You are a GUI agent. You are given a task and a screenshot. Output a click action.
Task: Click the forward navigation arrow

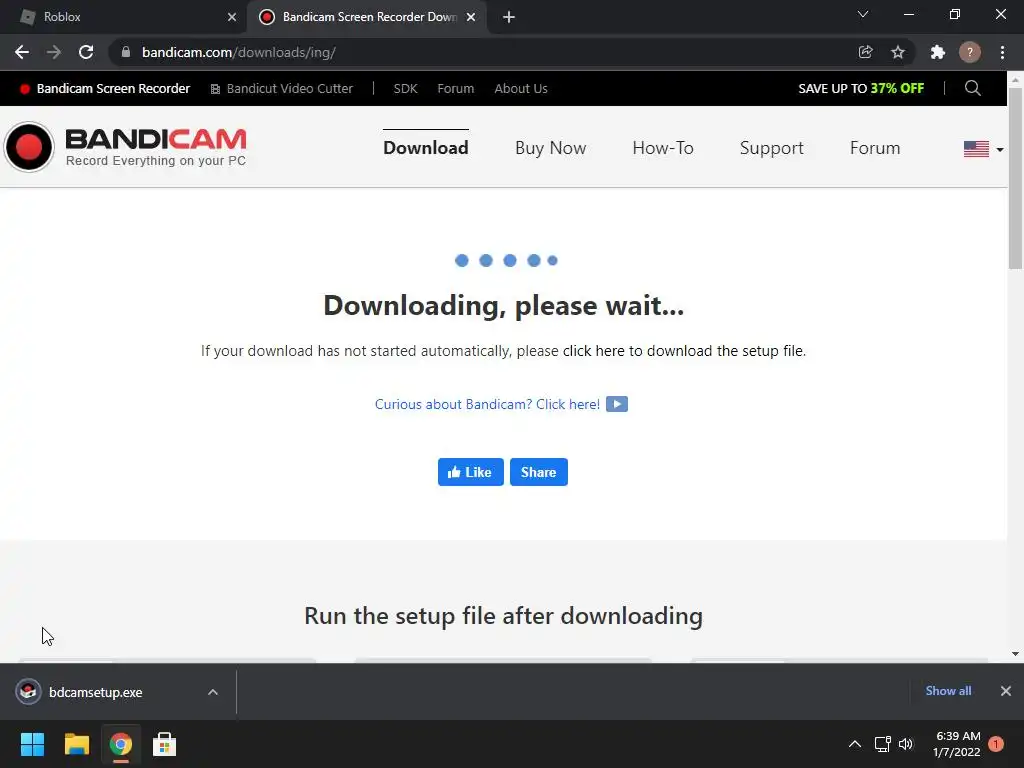54,52
